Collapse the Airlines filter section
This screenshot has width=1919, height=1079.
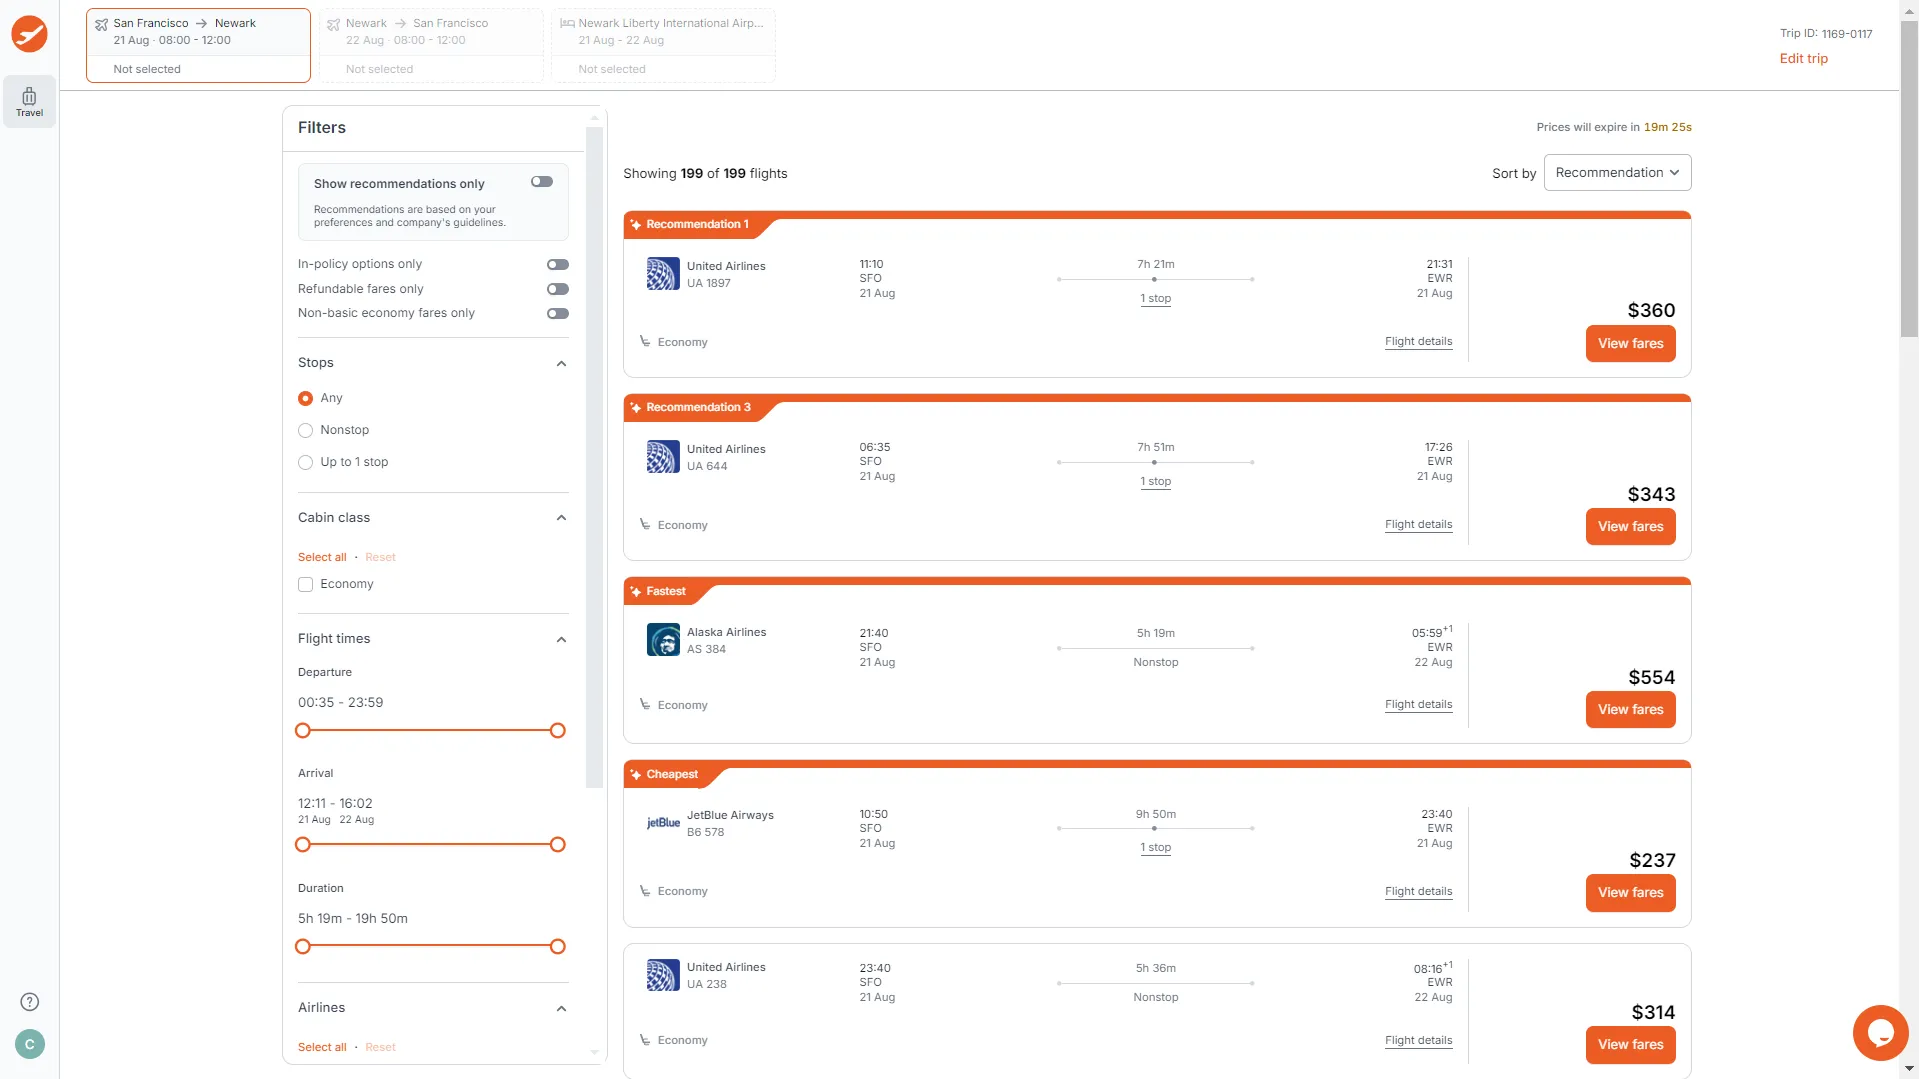click(x=561, y=1008)
